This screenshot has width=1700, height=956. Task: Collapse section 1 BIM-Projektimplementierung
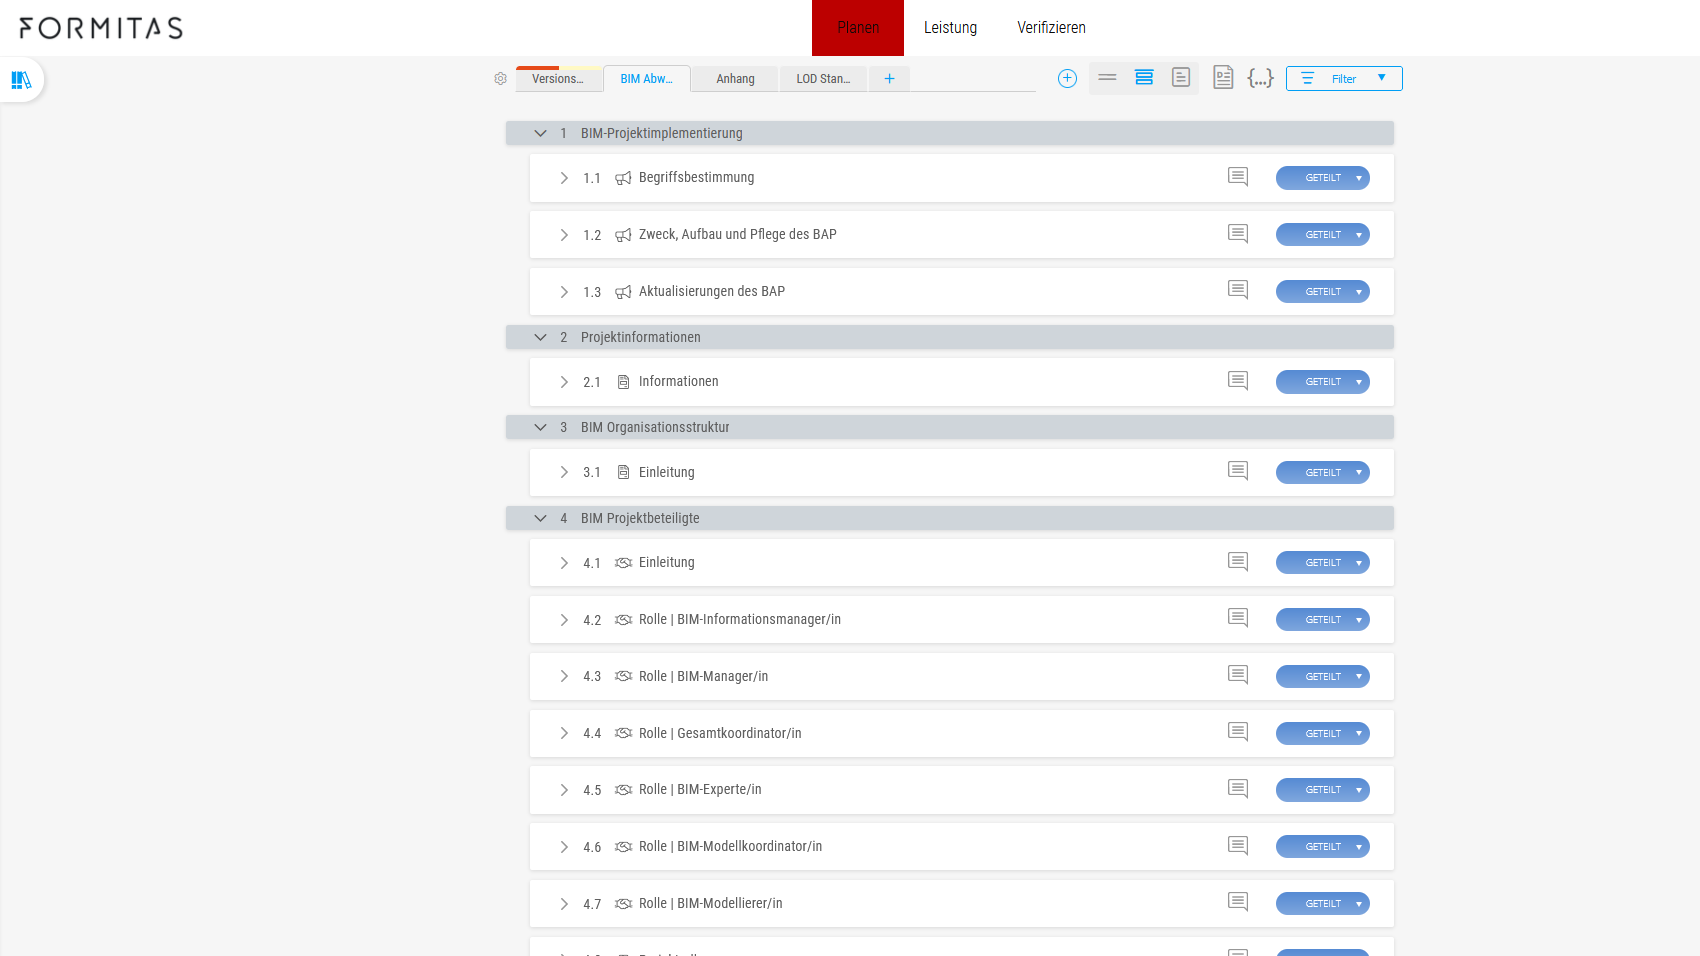tap(540, 133)
